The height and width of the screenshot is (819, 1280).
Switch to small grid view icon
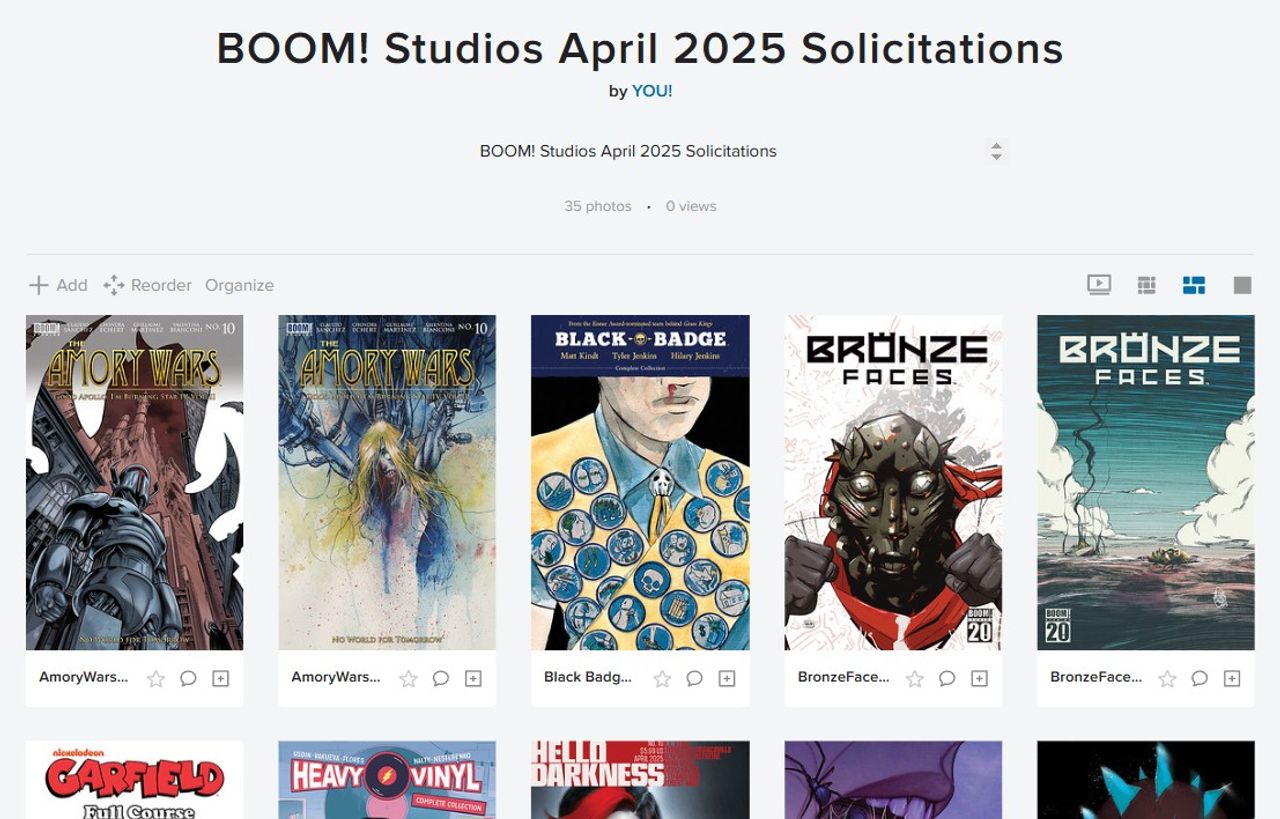pos(1146,285)
